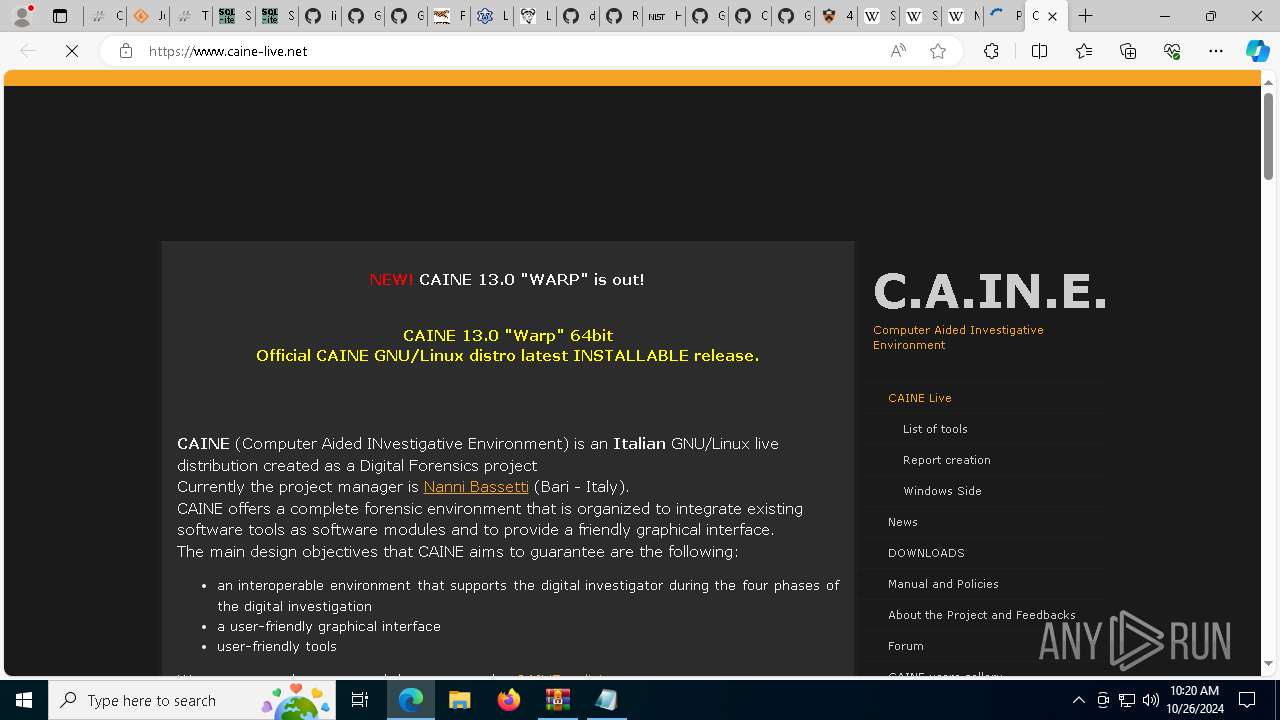Add this page to favorites with star

pos(938,51)
